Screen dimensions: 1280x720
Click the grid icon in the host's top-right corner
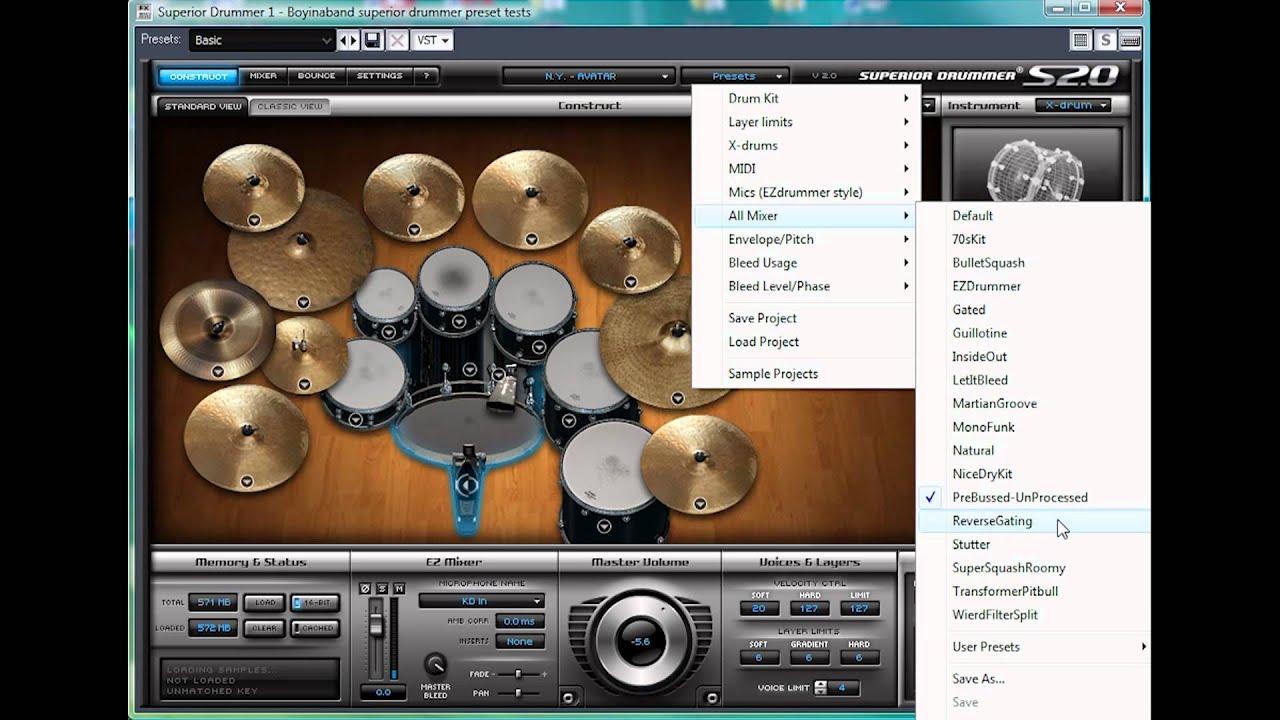coord(1080,40)
